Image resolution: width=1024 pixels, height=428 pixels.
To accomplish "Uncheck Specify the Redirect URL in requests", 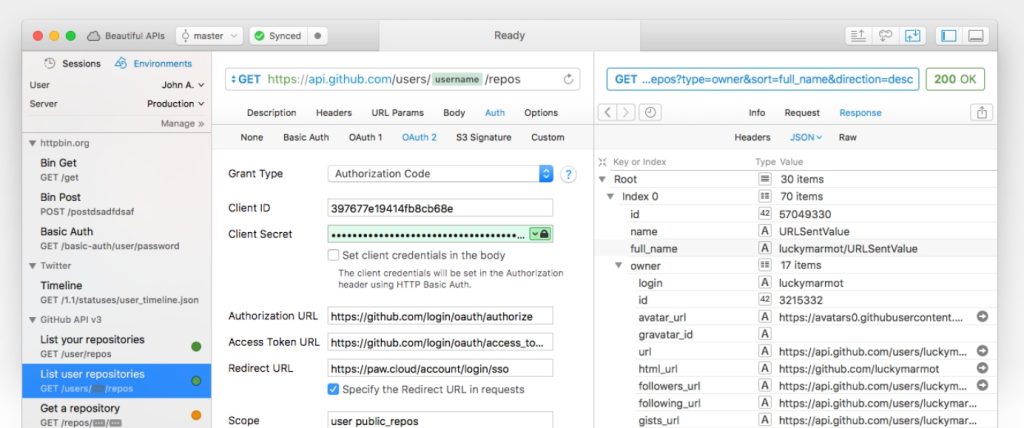I will coord(333,389).
